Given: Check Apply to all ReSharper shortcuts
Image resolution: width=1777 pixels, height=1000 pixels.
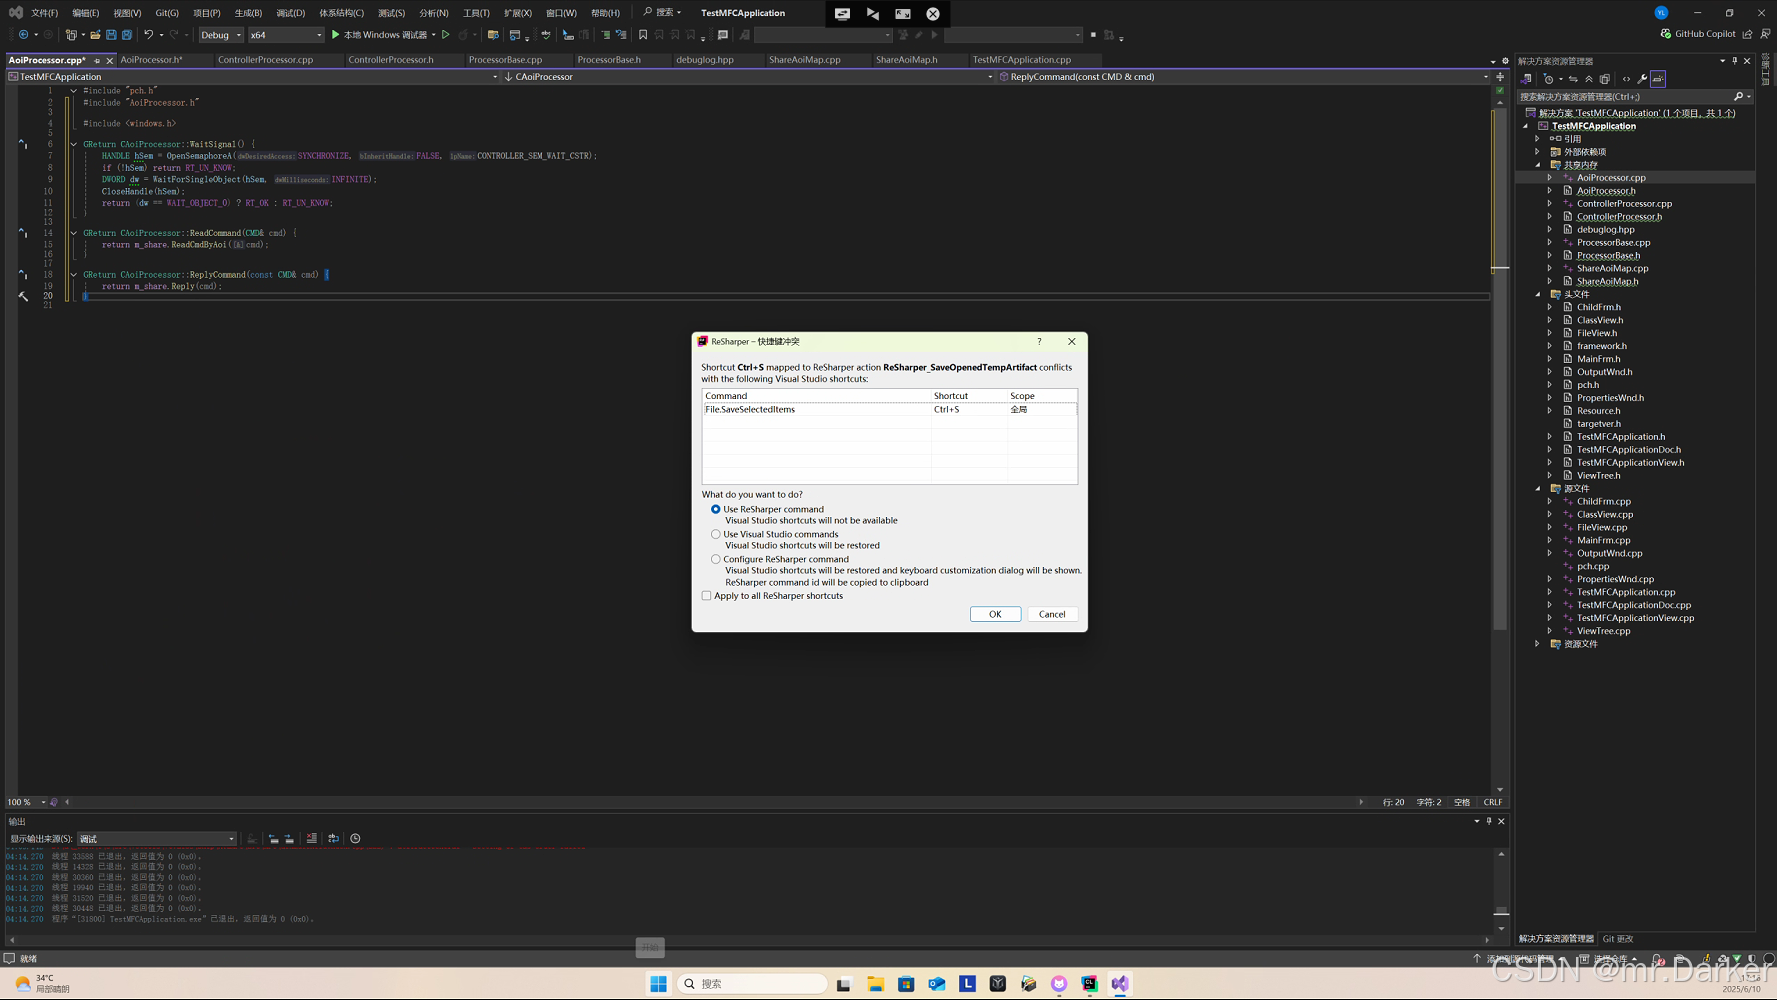Looking at the screenshot, I should 707,595.
